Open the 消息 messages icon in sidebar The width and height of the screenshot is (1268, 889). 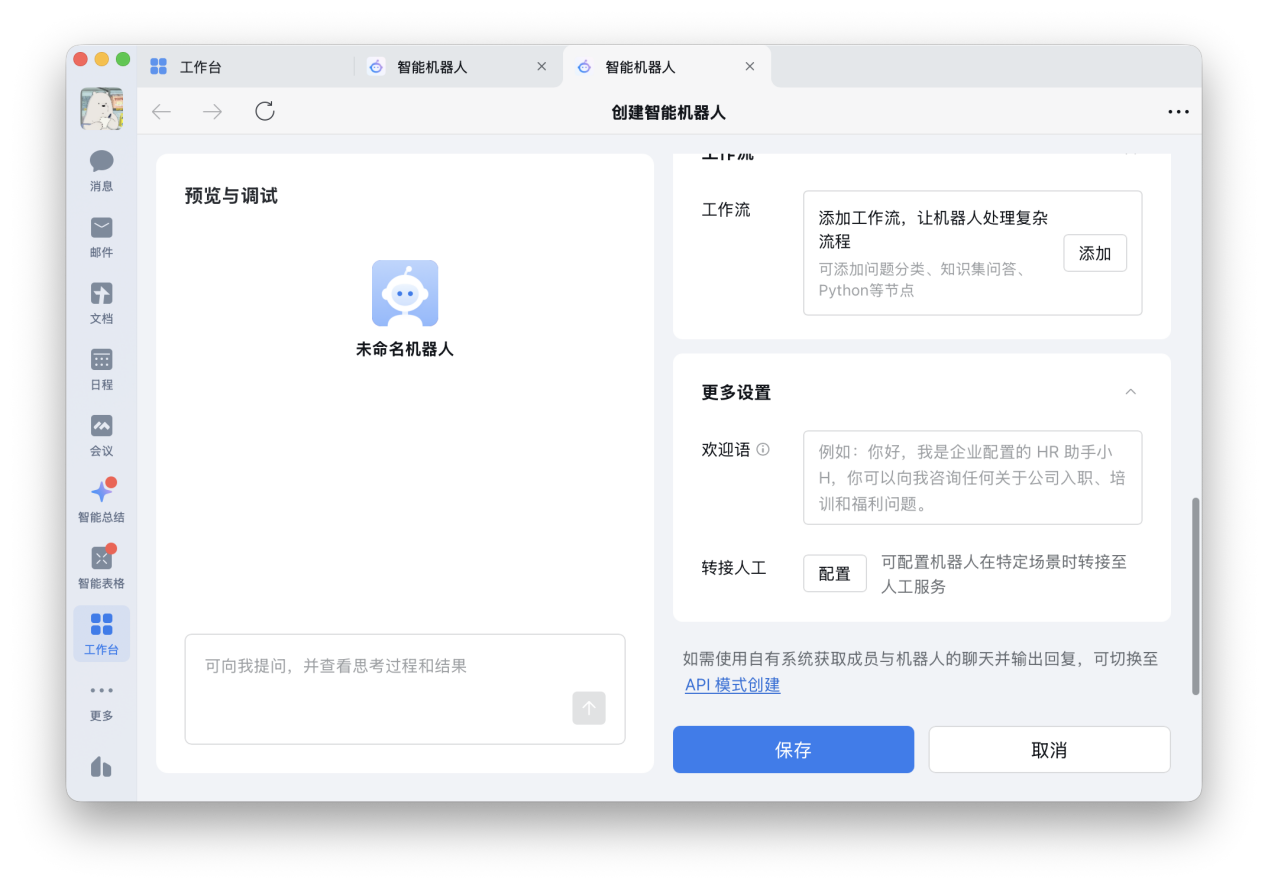[x=100, y=163]
